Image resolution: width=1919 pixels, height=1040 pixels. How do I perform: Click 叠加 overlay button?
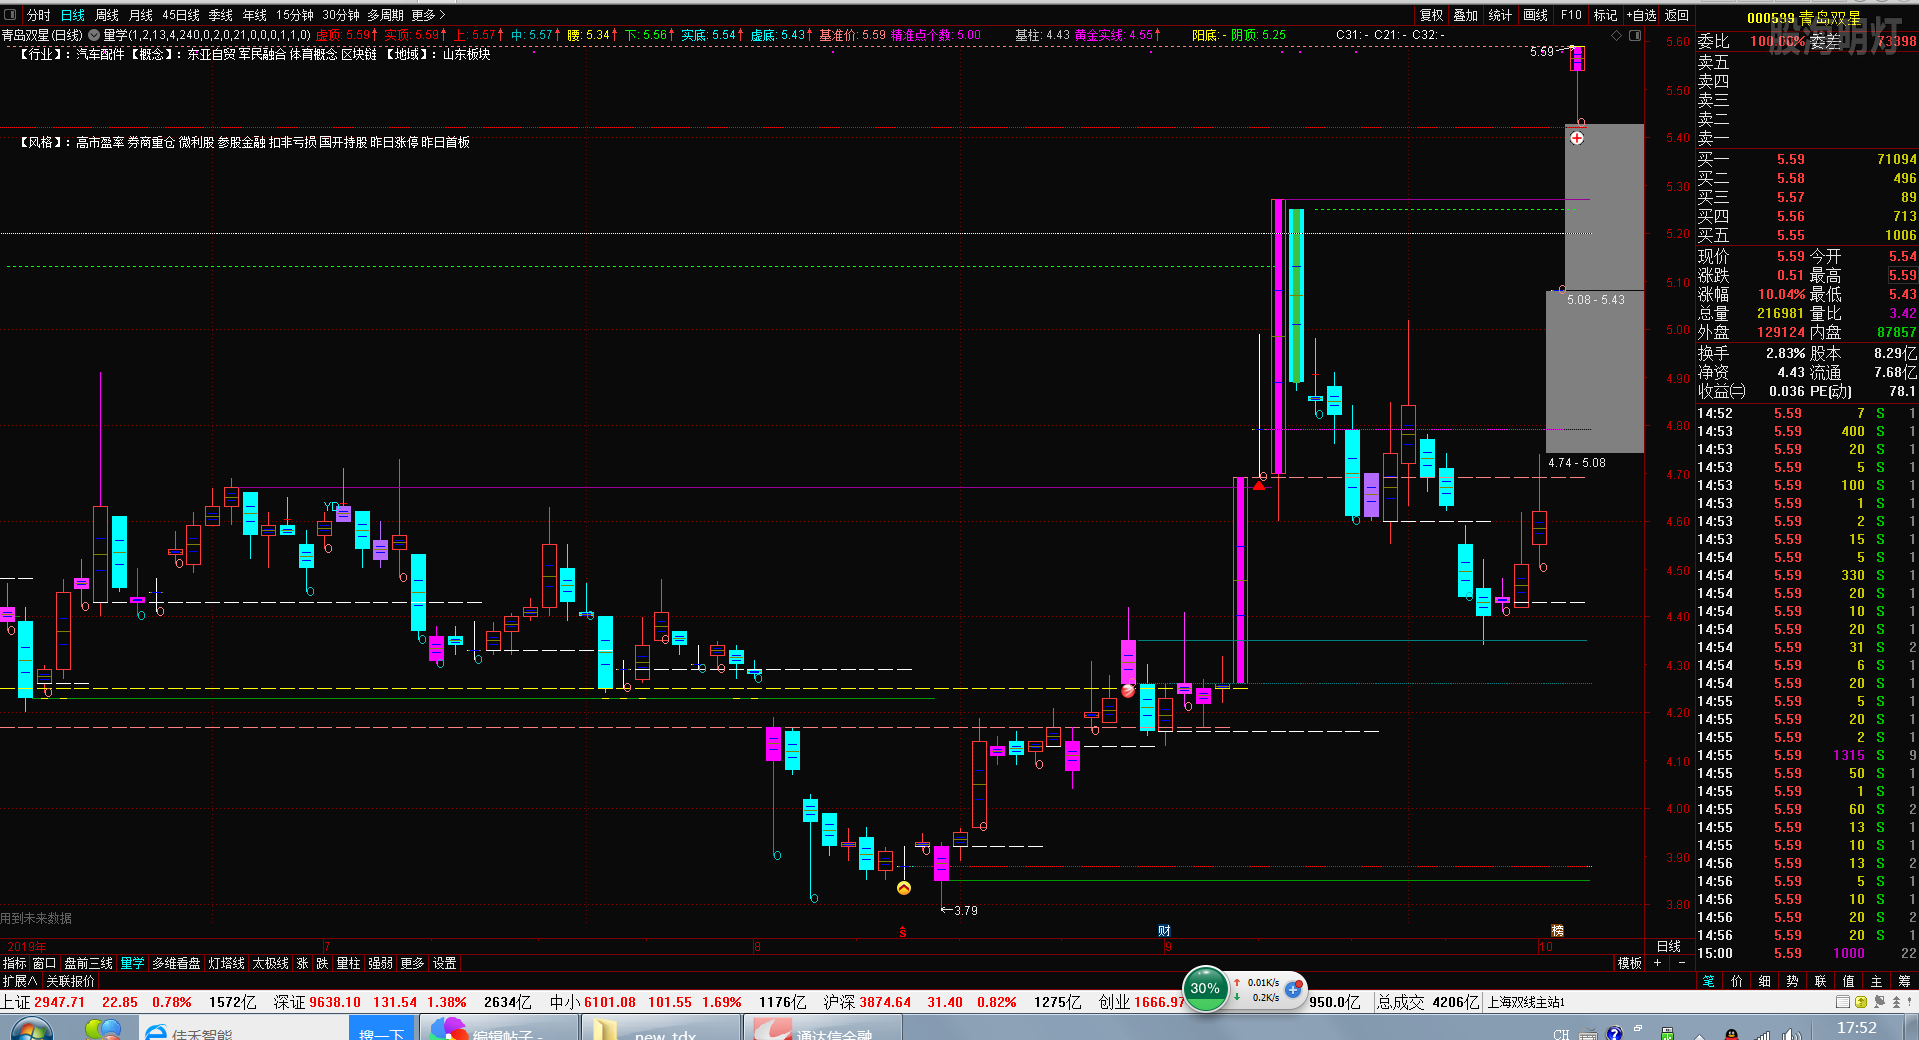coord(1466,15)
